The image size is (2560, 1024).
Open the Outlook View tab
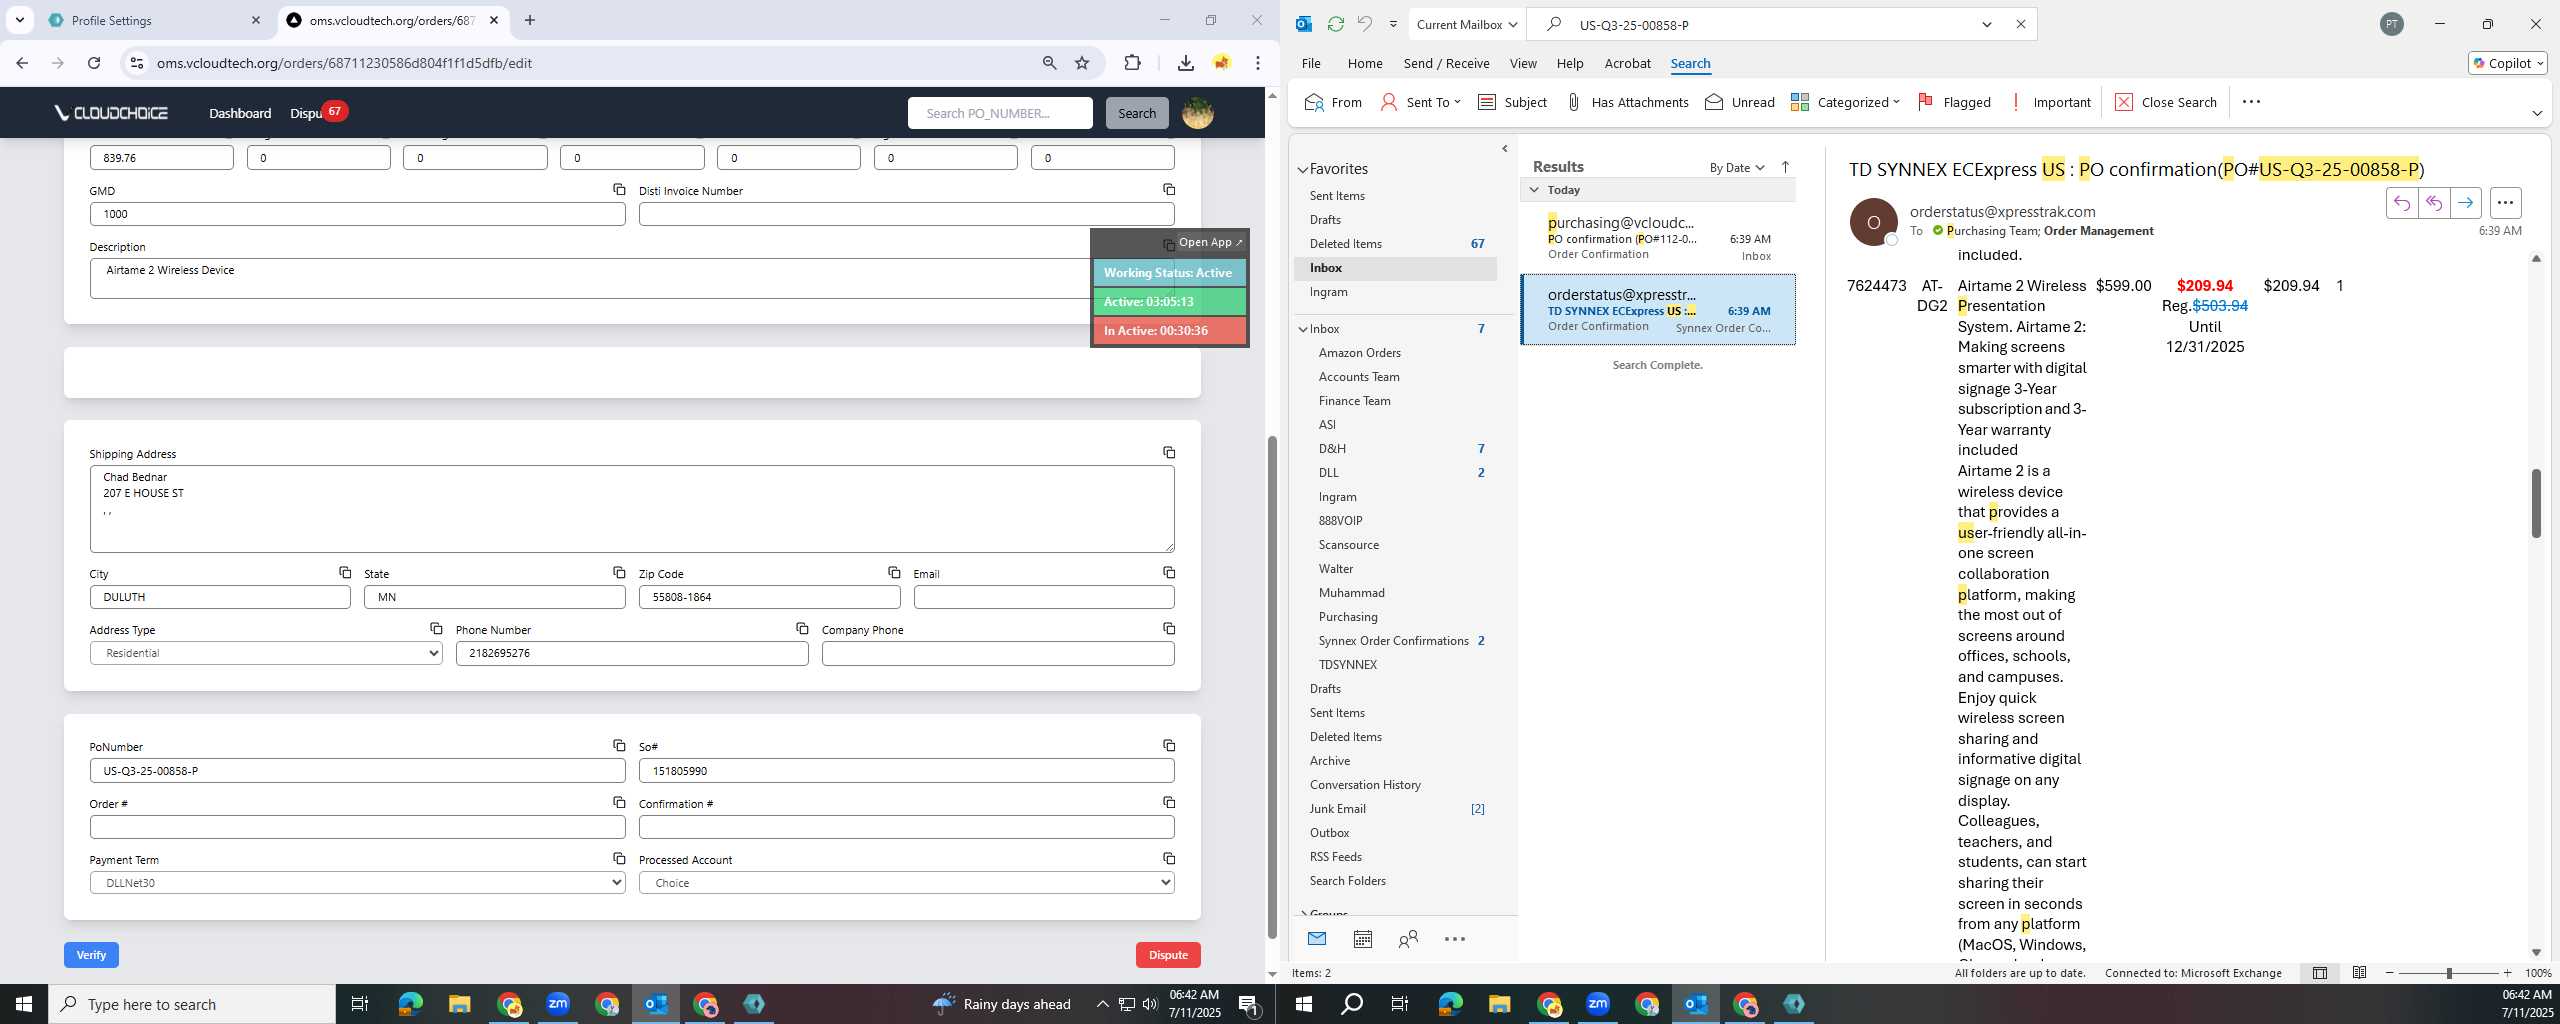point(1523,63)
